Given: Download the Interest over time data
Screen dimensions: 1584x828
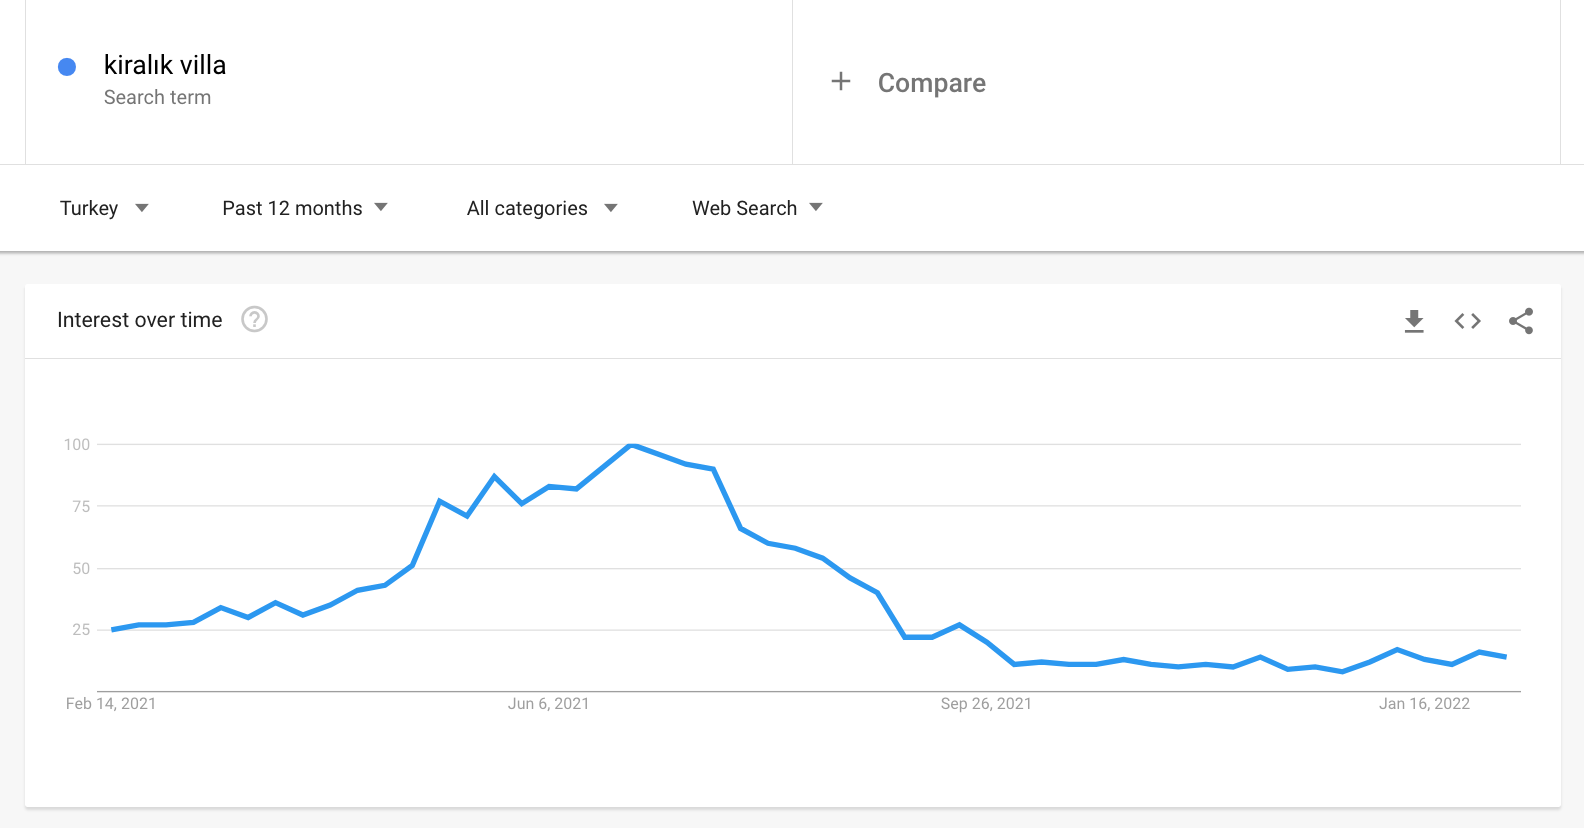Looking at the screenshot, I should pos(1414,321).
